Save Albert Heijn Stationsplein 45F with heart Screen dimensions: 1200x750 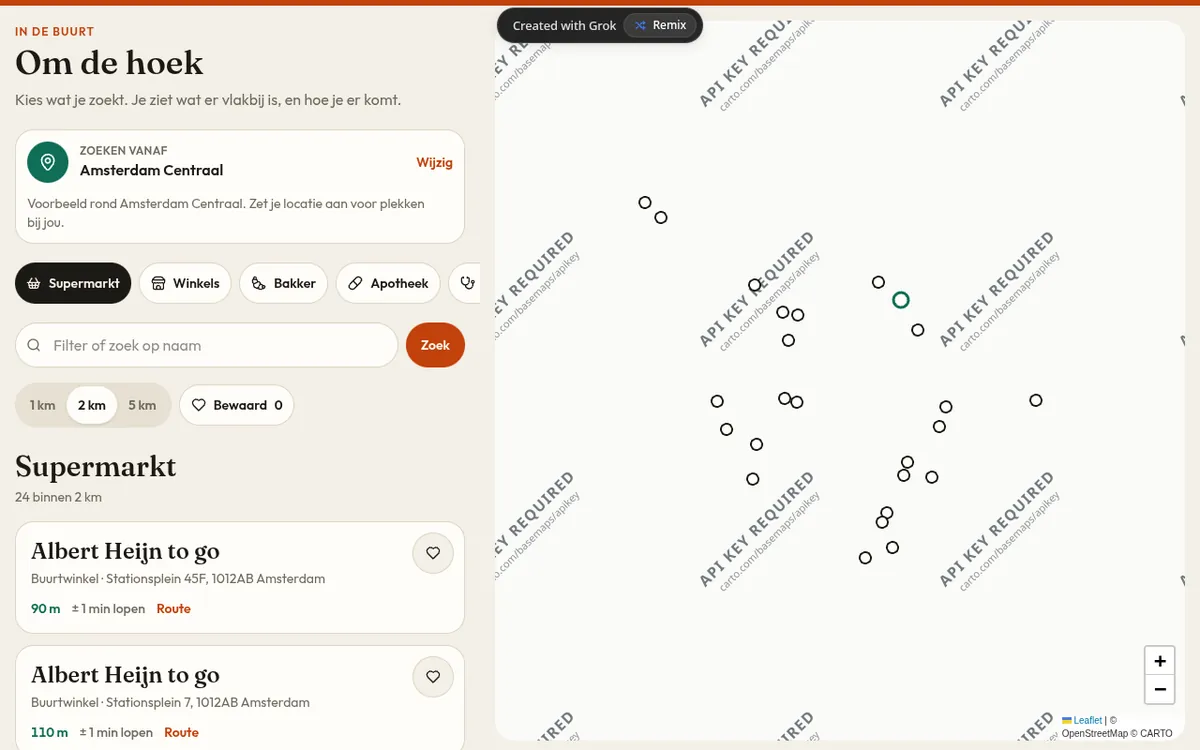click(x=433, y=553)
